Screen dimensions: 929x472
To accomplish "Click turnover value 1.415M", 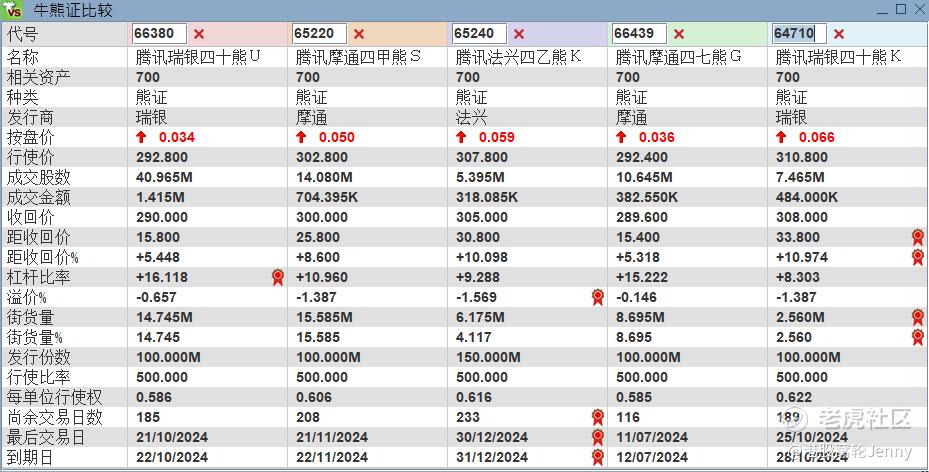I will click(x=160, y=197).
